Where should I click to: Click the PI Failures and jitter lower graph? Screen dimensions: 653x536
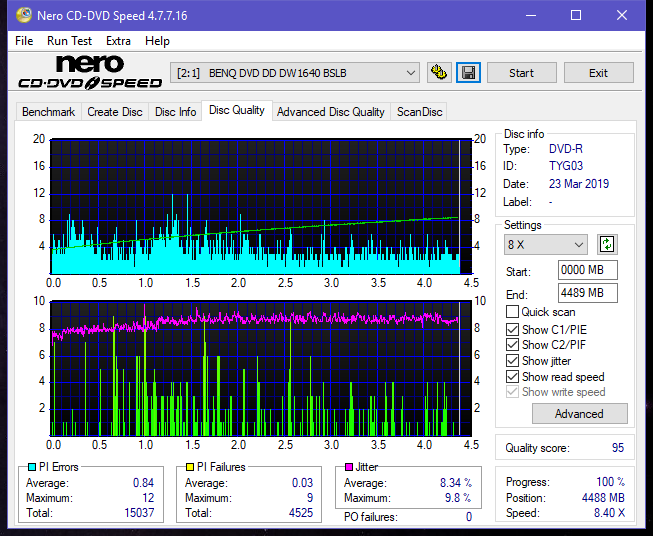(x=261, y=368)
